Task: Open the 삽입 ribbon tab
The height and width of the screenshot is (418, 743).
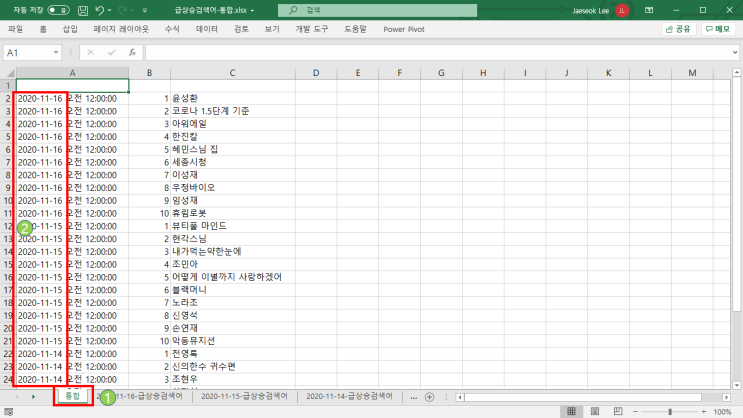Action: (69, 30)
